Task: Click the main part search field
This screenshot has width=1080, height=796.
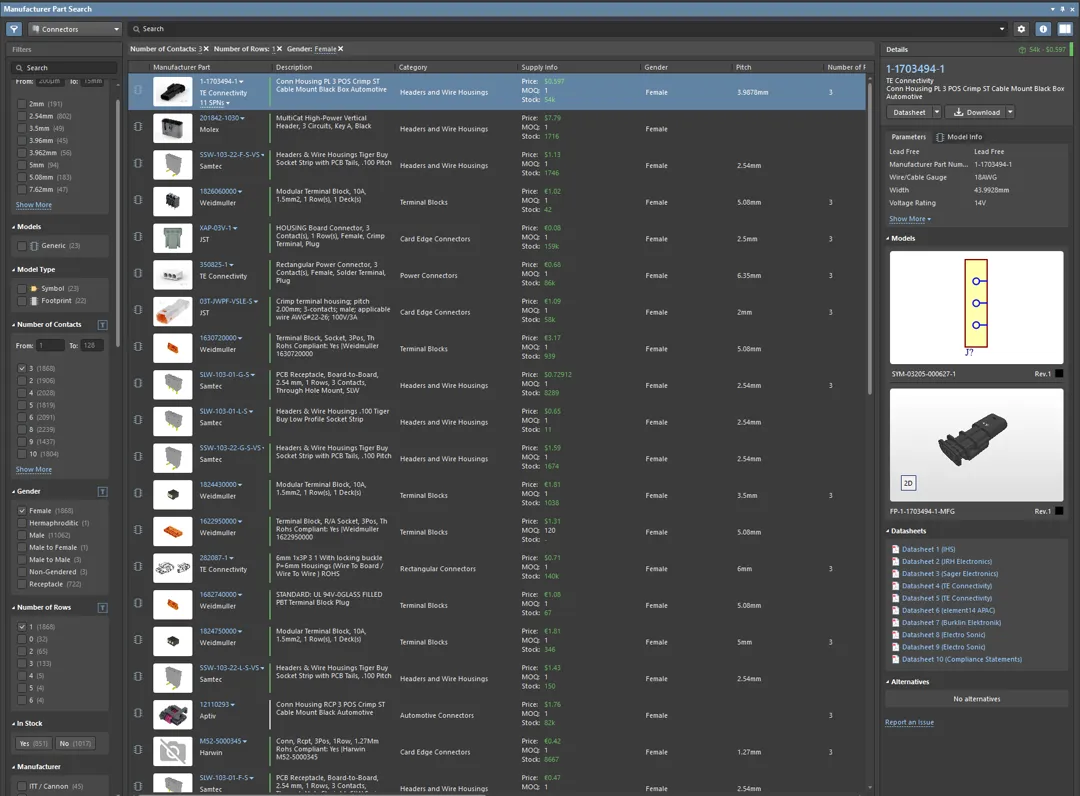Action: pyautogui.click(x=565, y=29)
